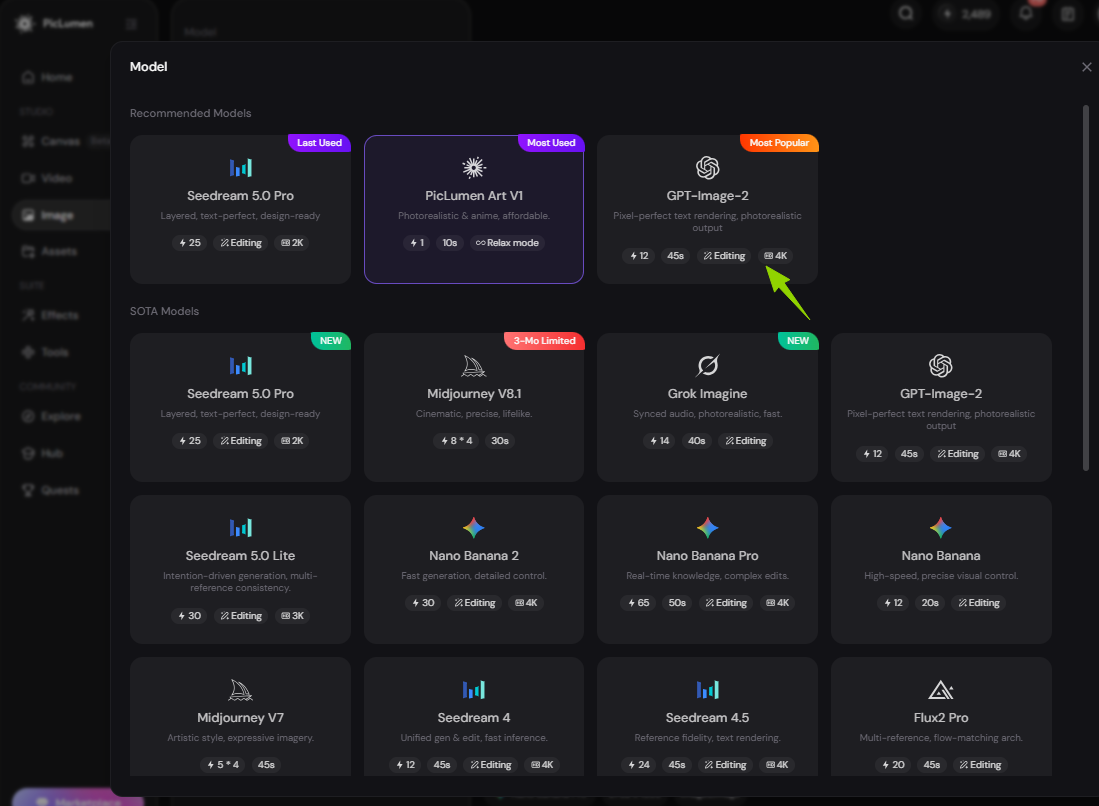This screenshot has height=806, width=1099.
Task: Select recommended Seedream 5.0 Pro with Last Used badge
Action: click(x=240, y=210)
